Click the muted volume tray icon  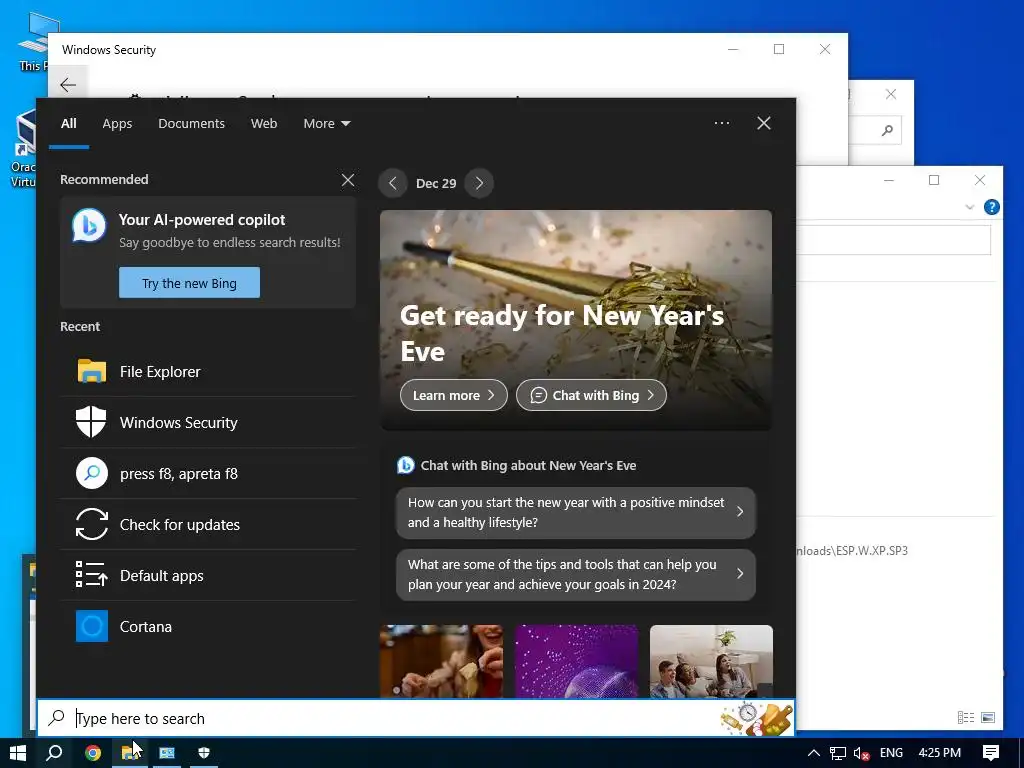(861, 754)
